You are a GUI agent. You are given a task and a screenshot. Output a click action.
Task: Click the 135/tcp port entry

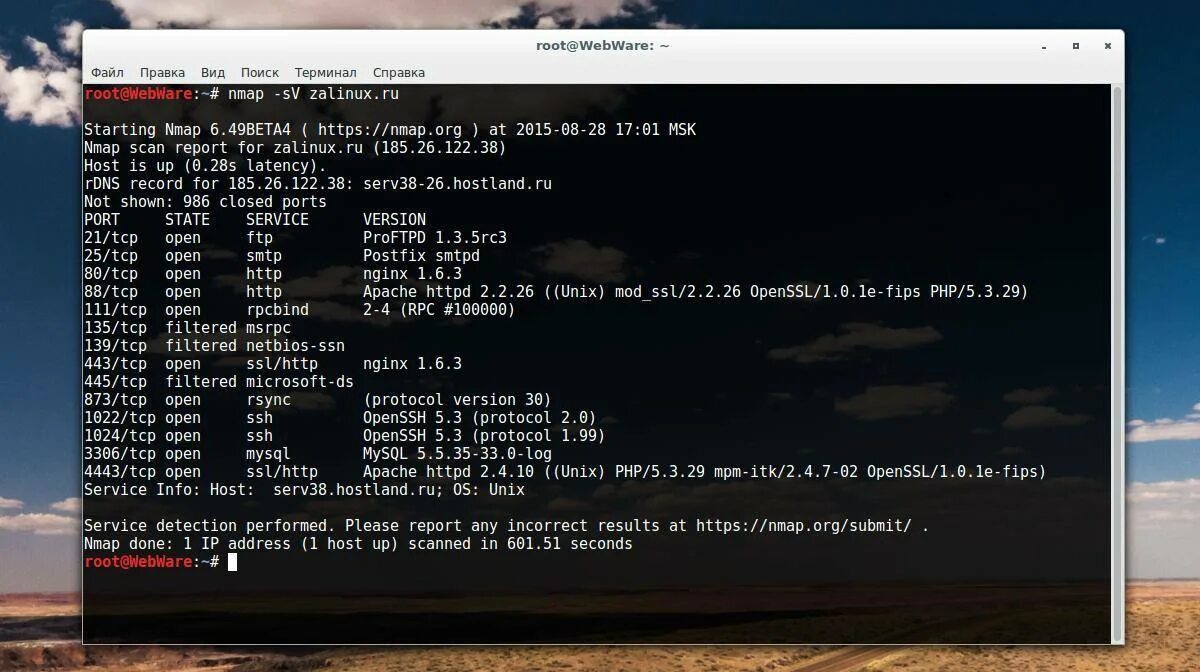click(x=115, y=328)
